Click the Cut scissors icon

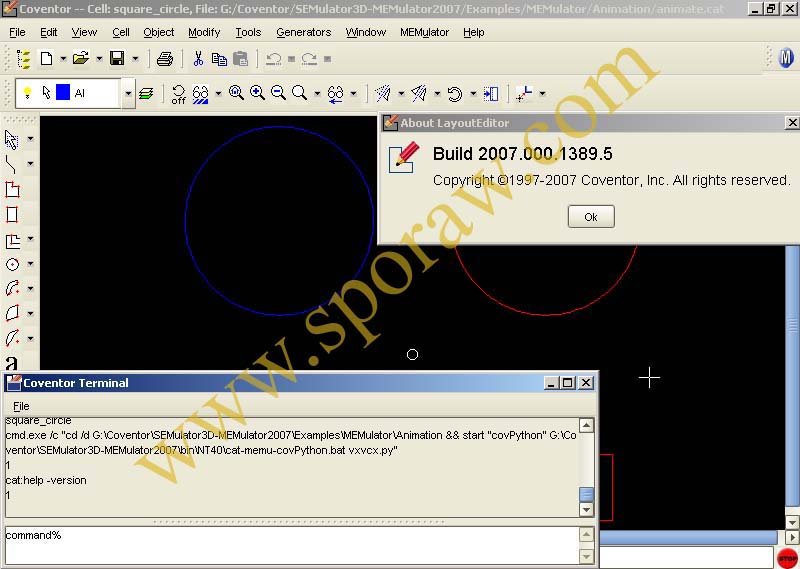click(x=198, y=59)
